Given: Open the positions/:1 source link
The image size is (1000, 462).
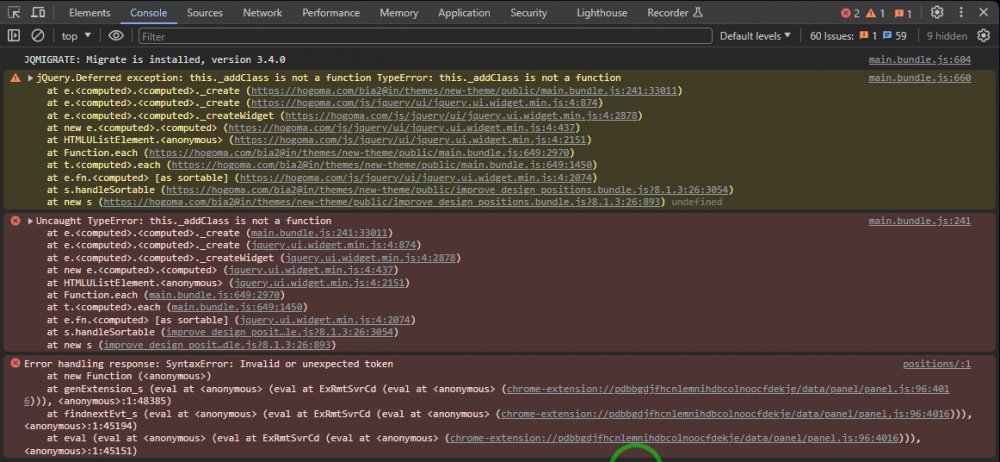Looking at the screenshot, I should (936, 364).
